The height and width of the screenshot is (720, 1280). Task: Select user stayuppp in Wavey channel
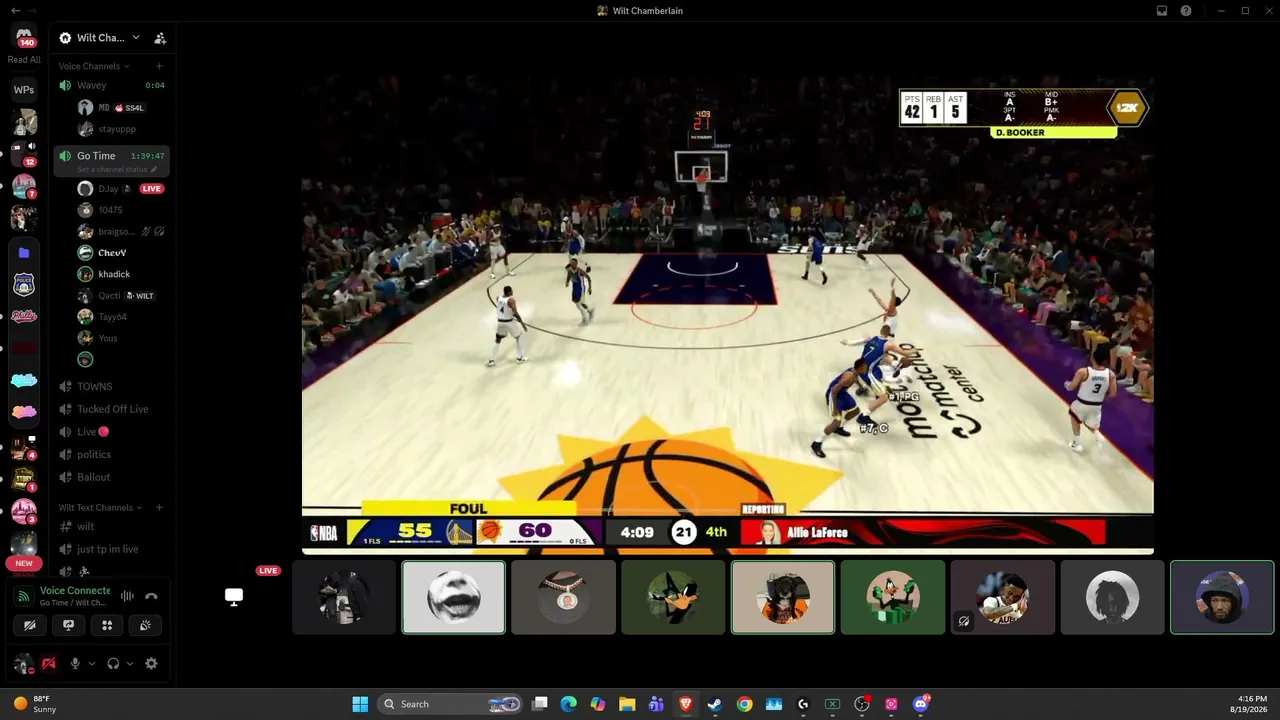tap(117, 129)
